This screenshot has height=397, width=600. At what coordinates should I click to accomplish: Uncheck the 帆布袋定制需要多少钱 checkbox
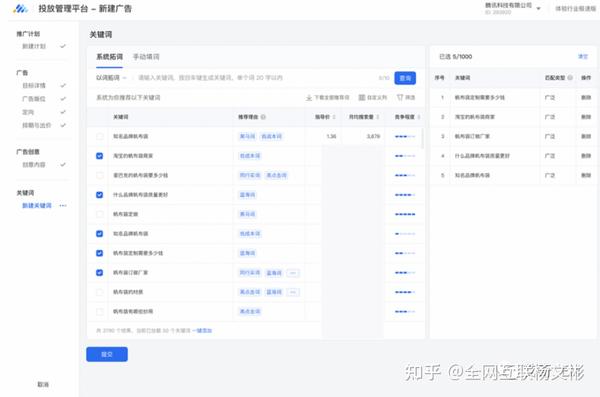coord(99,253)
